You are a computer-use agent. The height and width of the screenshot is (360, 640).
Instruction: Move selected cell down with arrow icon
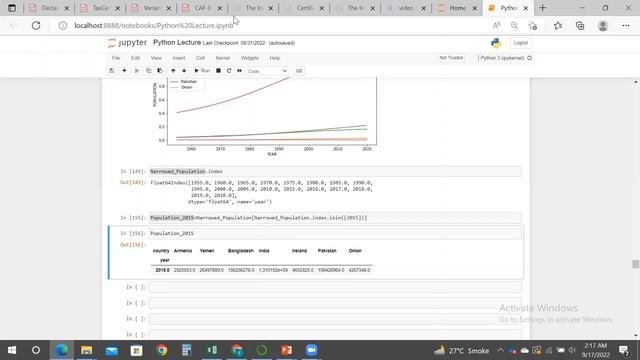(x=184, y=71)
